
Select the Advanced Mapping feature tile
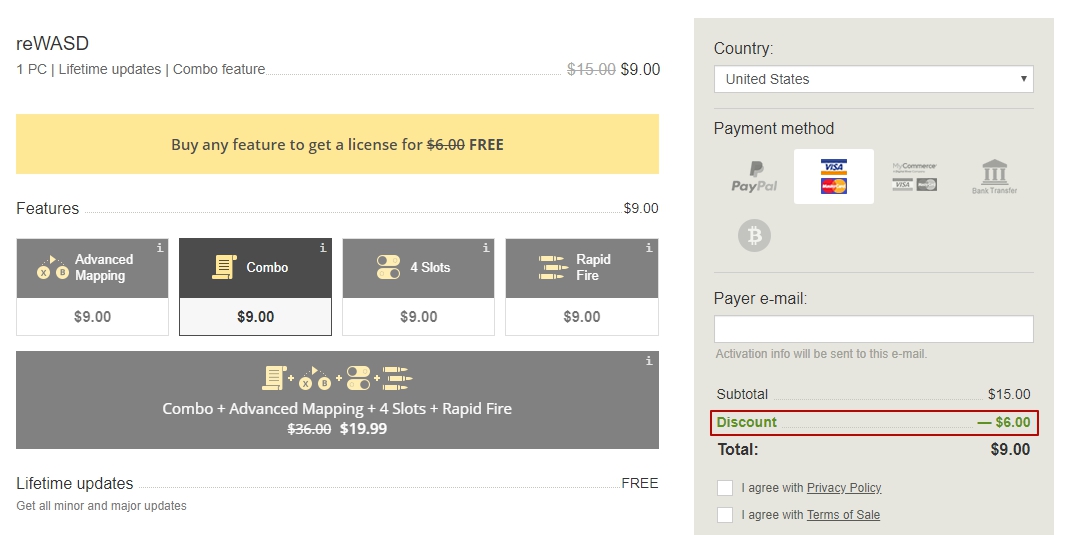pos(92,286)
